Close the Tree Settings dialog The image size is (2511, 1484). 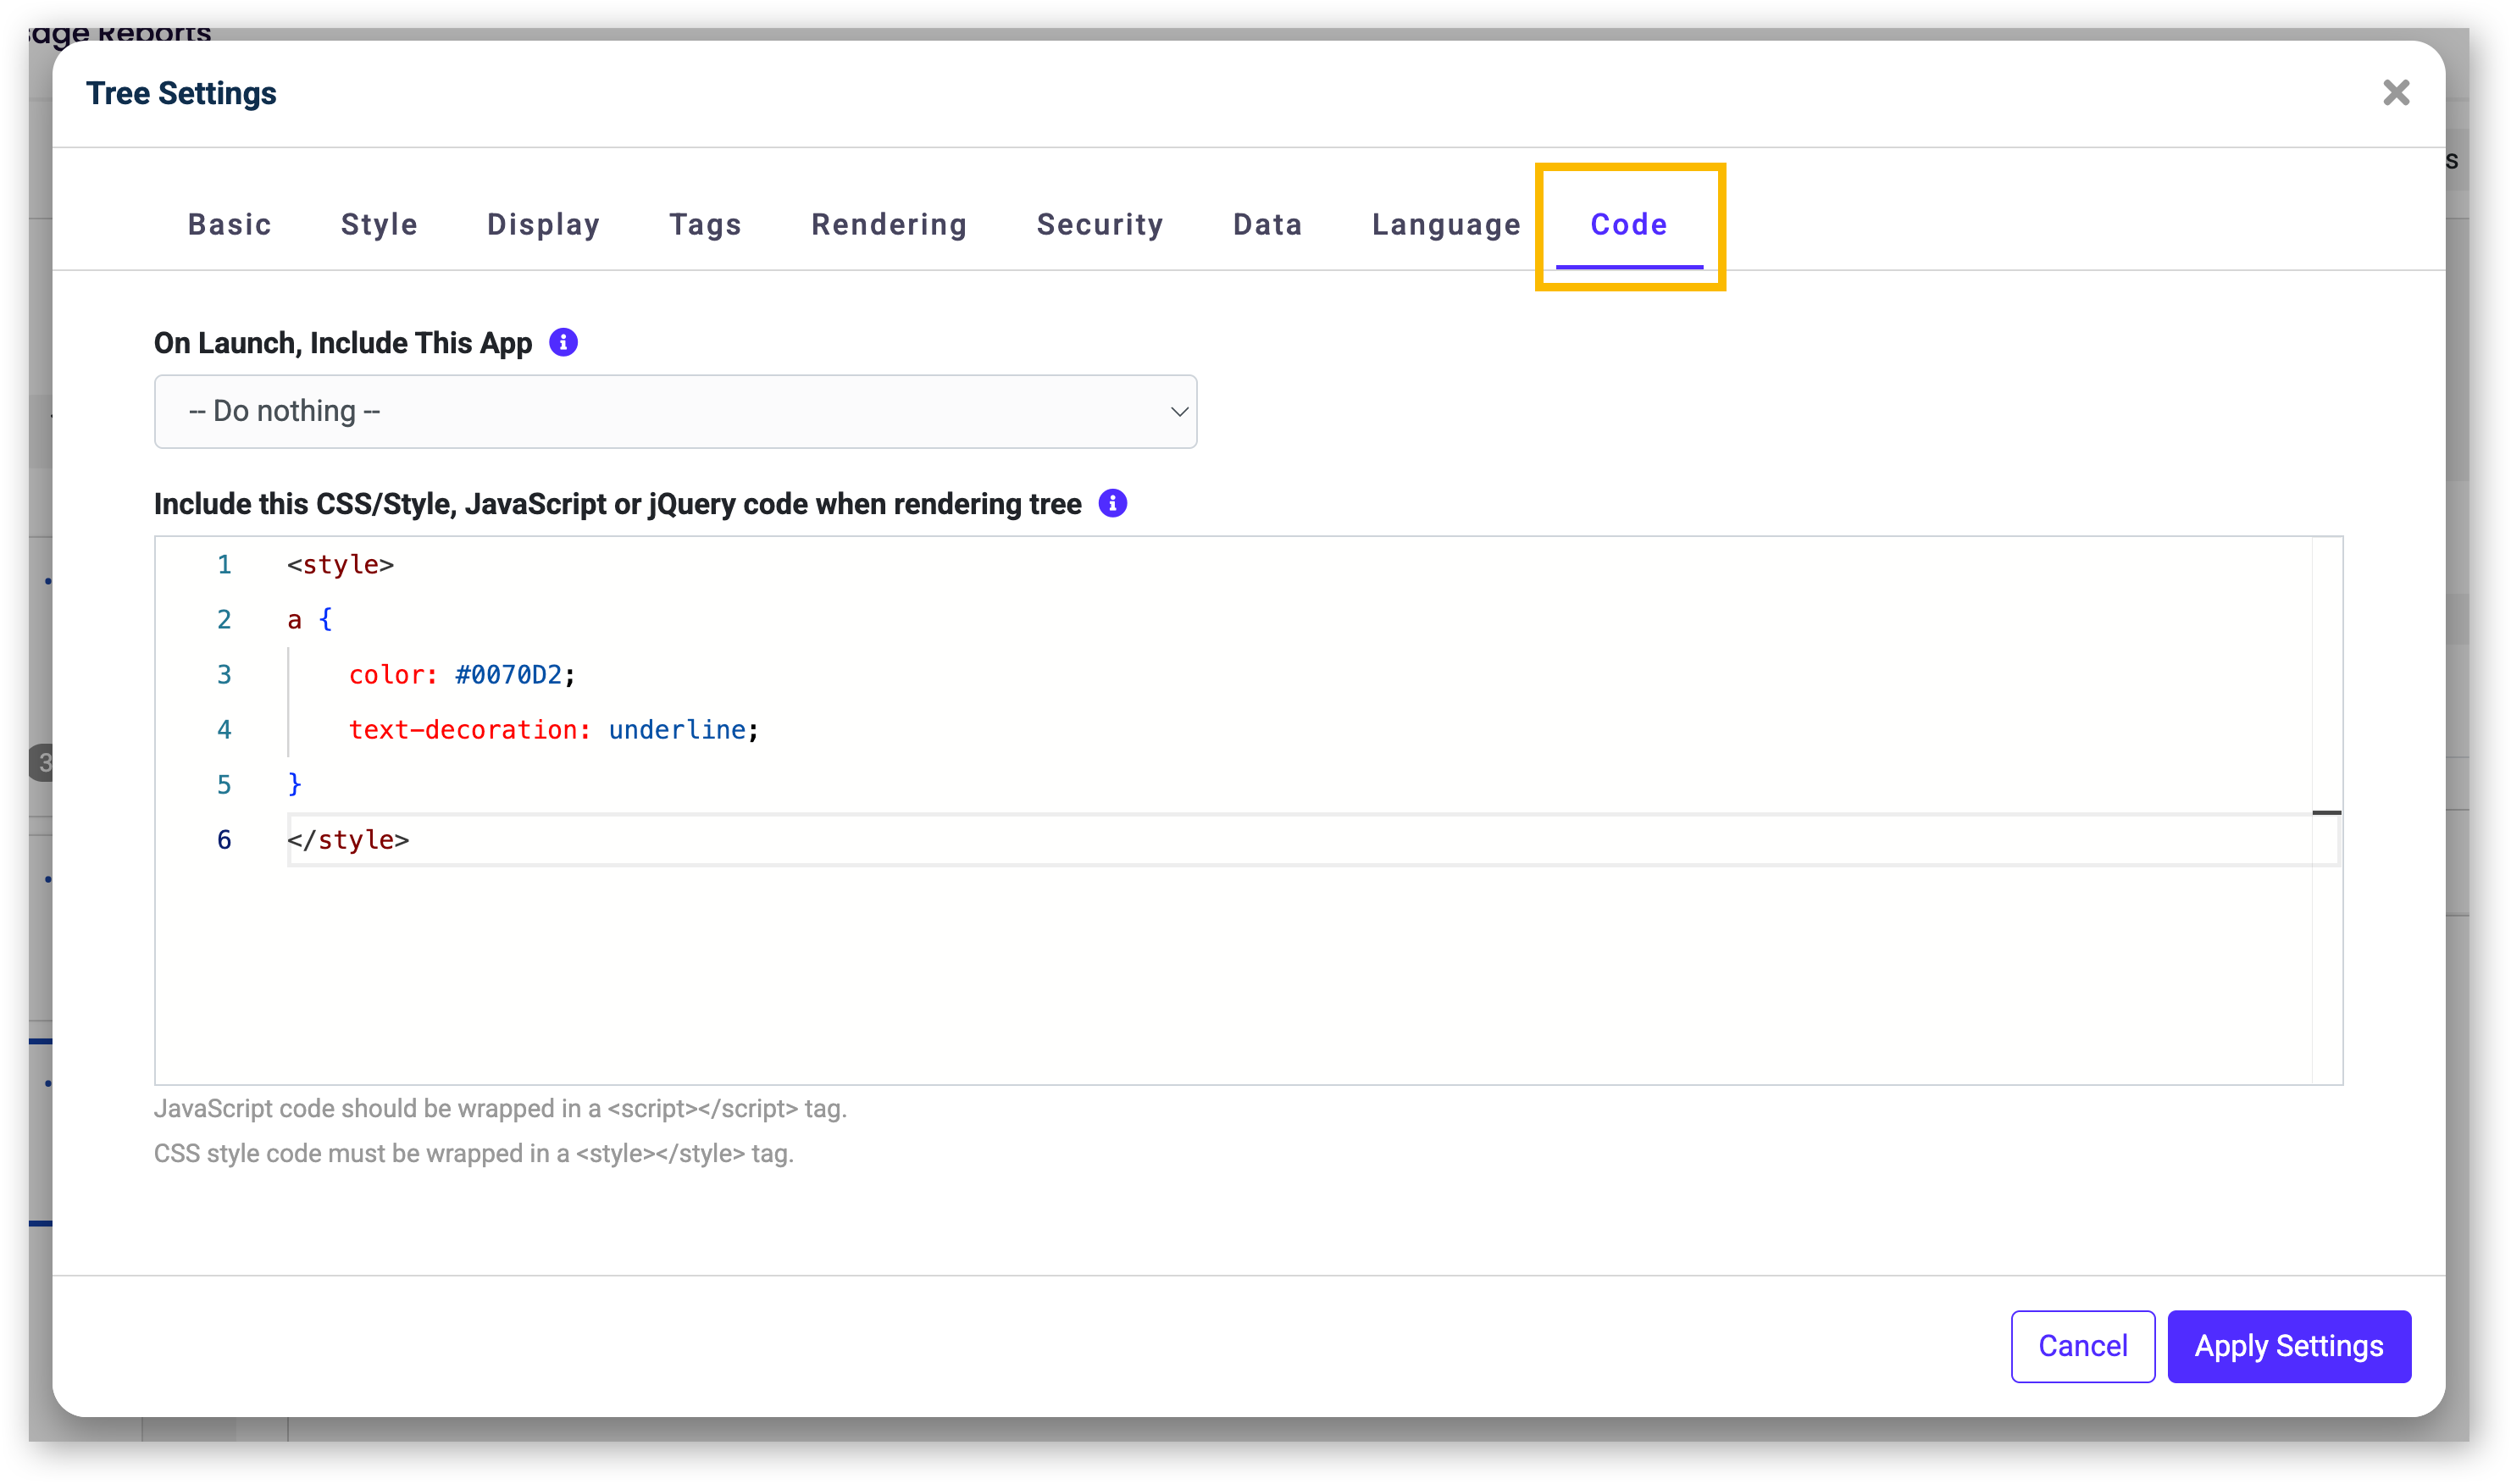click(x=2395, y=93)
